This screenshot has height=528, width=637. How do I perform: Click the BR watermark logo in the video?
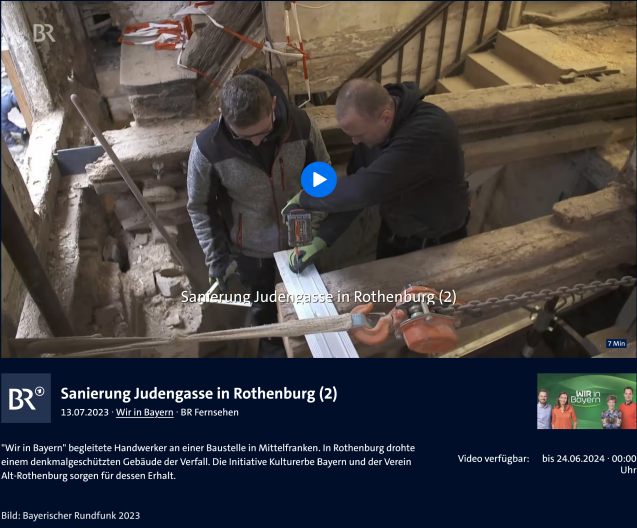[43, 33]
